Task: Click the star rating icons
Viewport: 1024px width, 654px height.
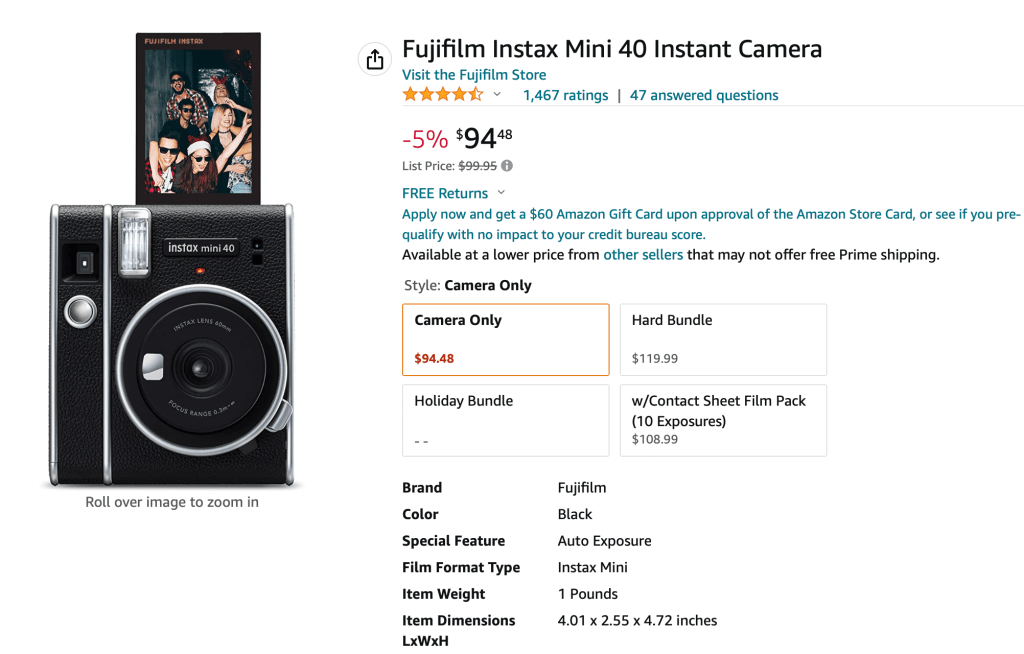Action: (x=442, y=95)
